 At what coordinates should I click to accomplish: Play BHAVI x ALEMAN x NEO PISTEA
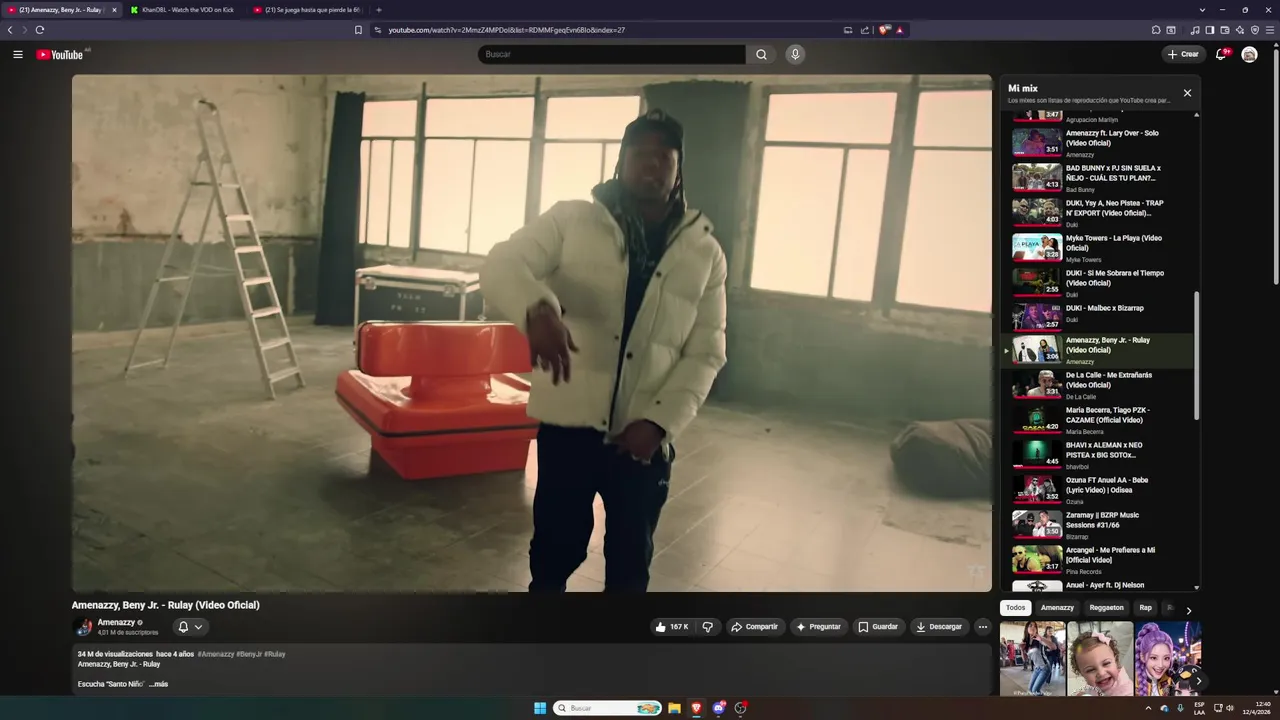pyautogui.click(x=1098, y=455)
